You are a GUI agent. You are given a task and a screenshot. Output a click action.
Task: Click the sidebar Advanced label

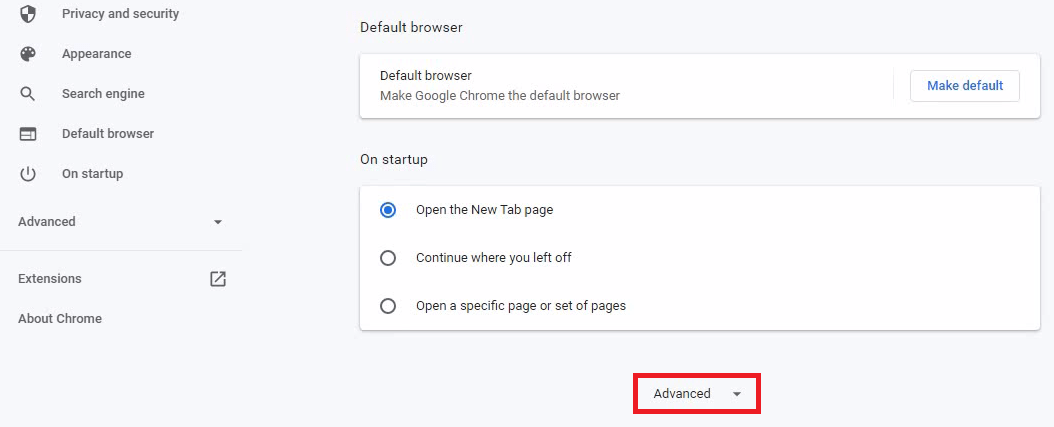(x=46, y=222)
